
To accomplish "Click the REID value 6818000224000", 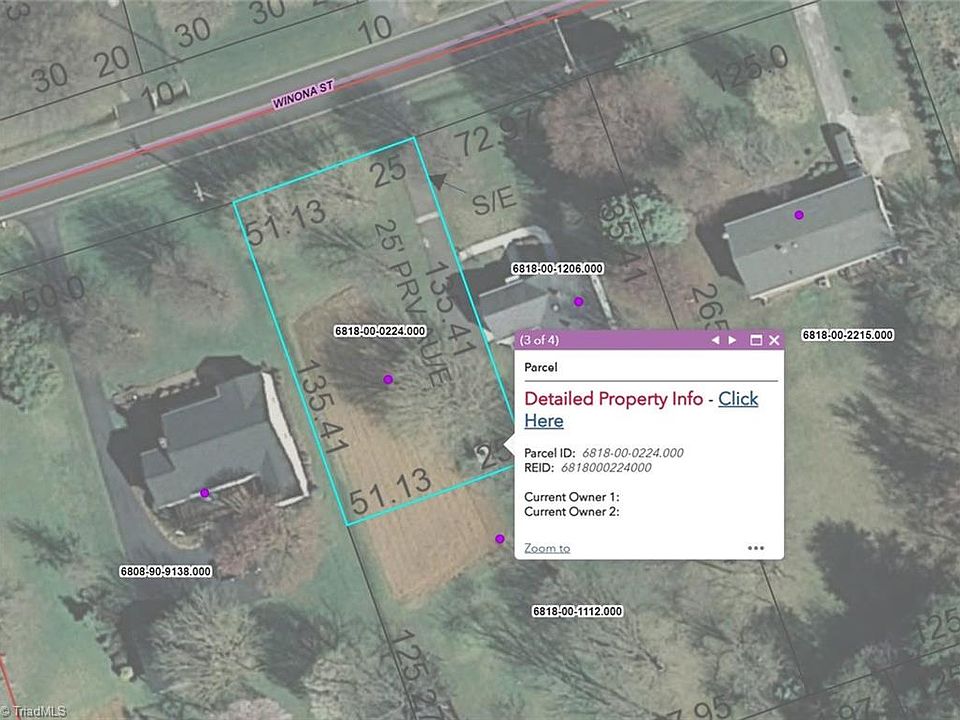I will [x=606, y=468].
